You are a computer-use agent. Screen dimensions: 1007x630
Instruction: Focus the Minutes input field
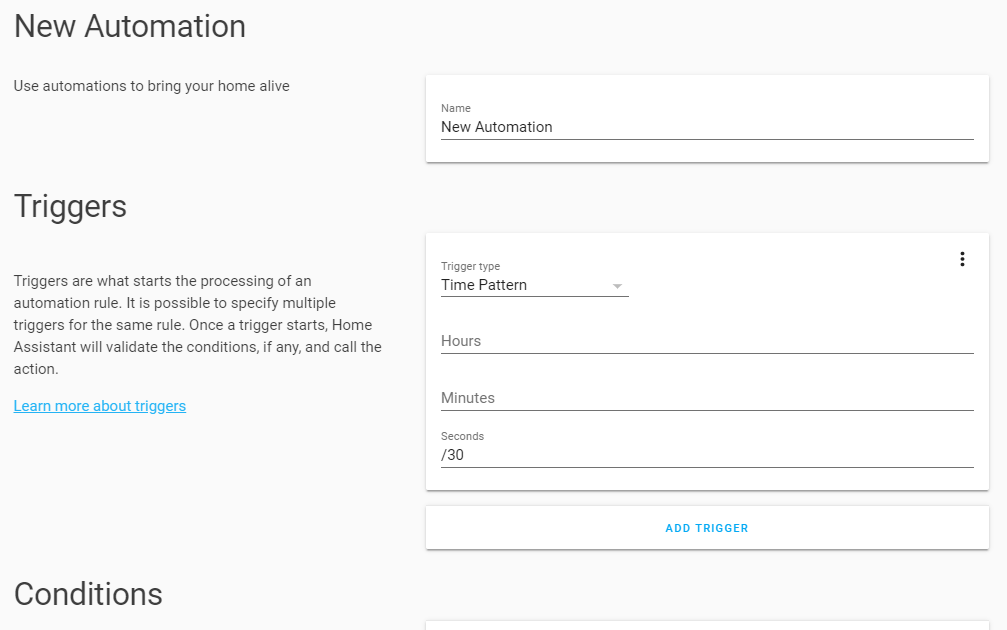tap(706, 398)
